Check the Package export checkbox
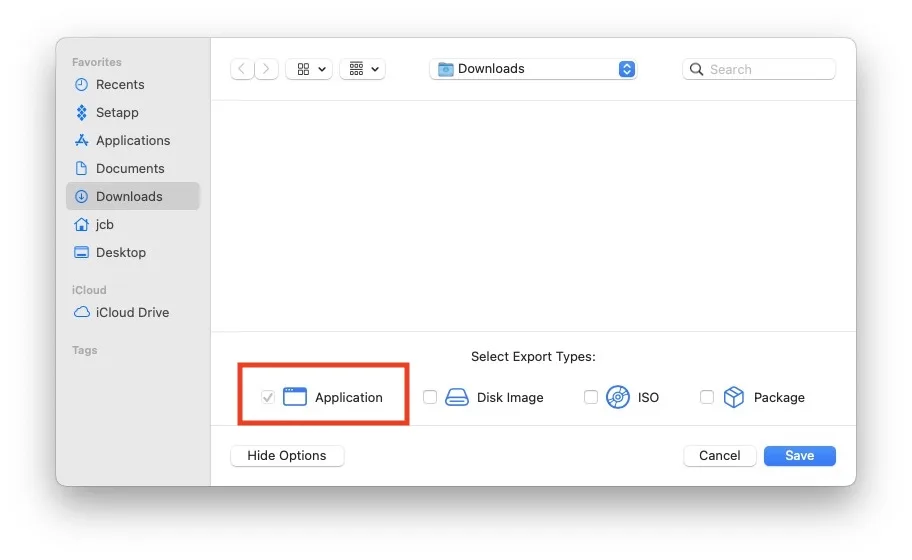The image size is (912, 560). [707, 397]
